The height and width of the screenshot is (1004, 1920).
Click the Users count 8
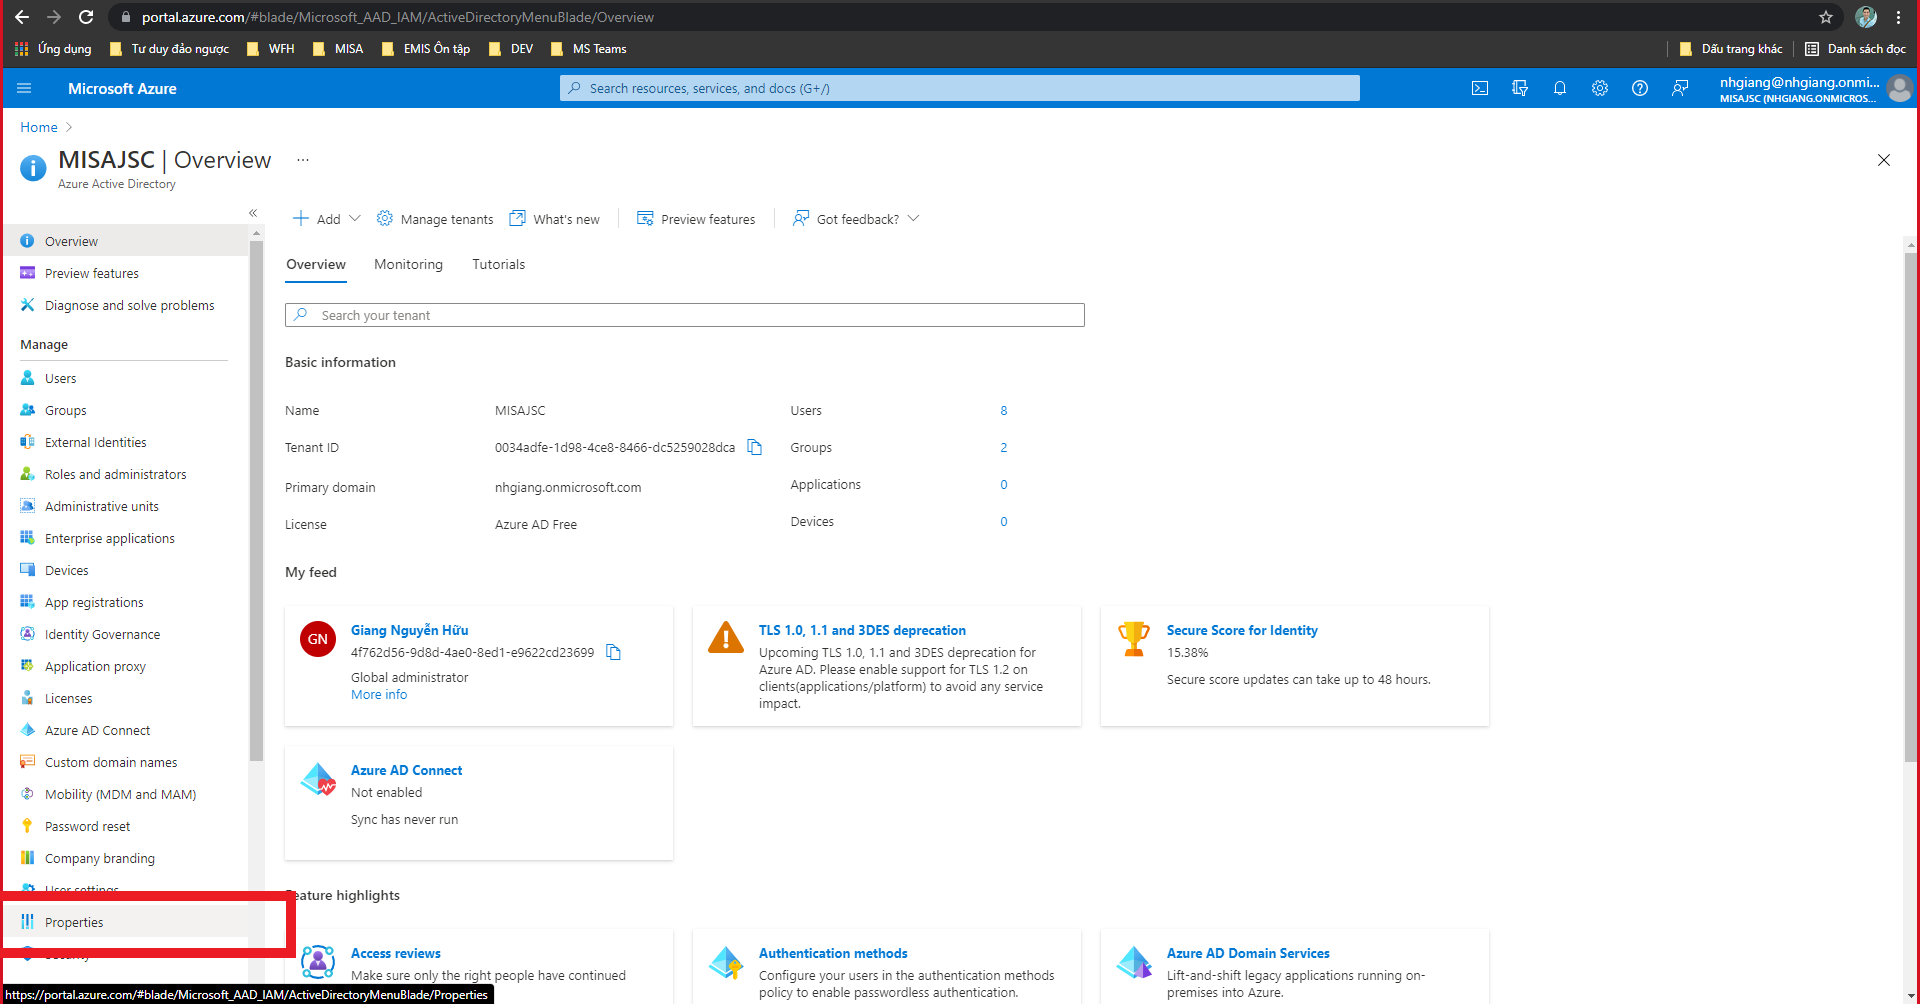(x=1004, y=410)
